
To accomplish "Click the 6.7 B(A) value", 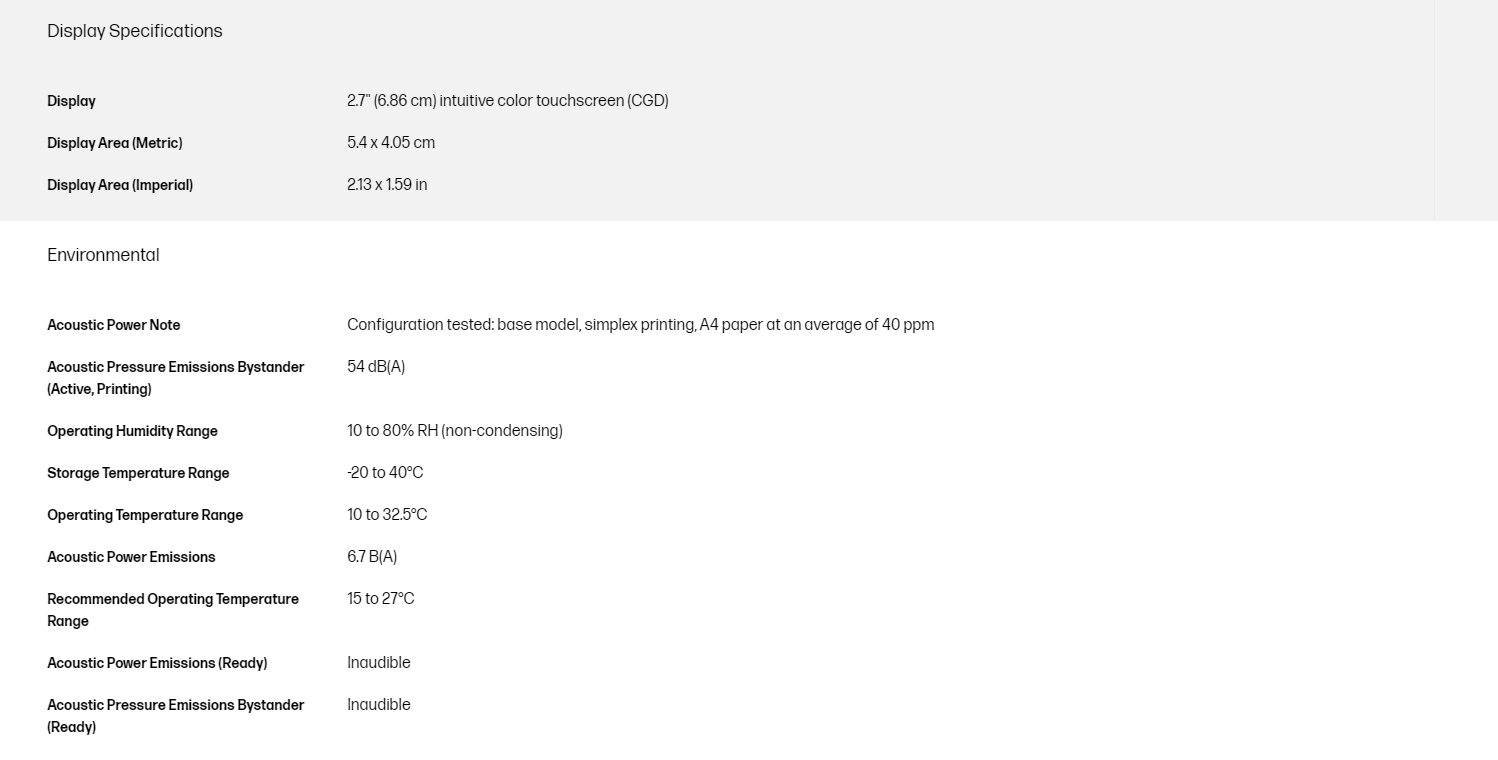I will click(x=372, y=557).
